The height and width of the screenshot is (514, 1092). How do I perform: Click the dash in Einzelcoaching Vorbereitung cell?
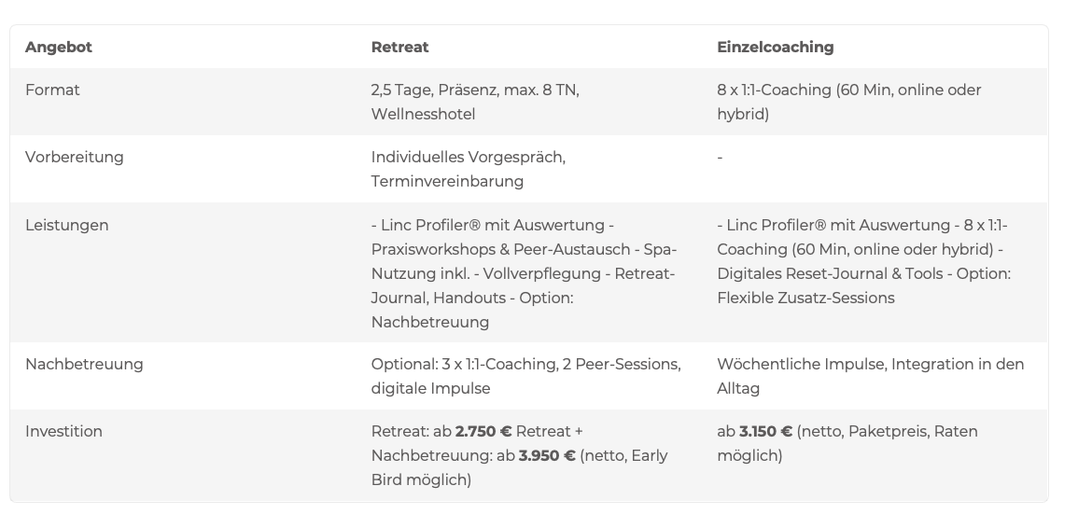[719, 157]
